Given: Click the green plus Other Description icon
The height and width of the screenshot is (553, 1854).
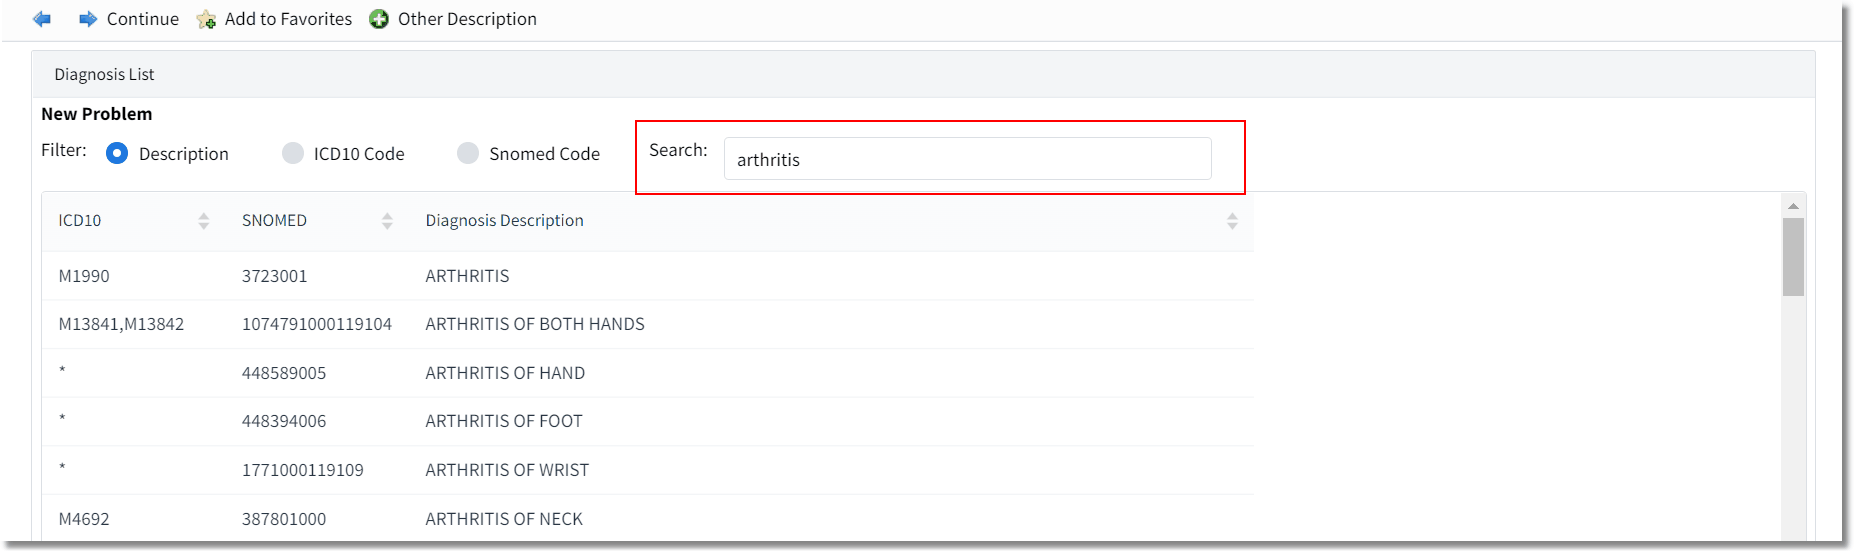Looking at the screenshot, I should [x=379, y=19].
